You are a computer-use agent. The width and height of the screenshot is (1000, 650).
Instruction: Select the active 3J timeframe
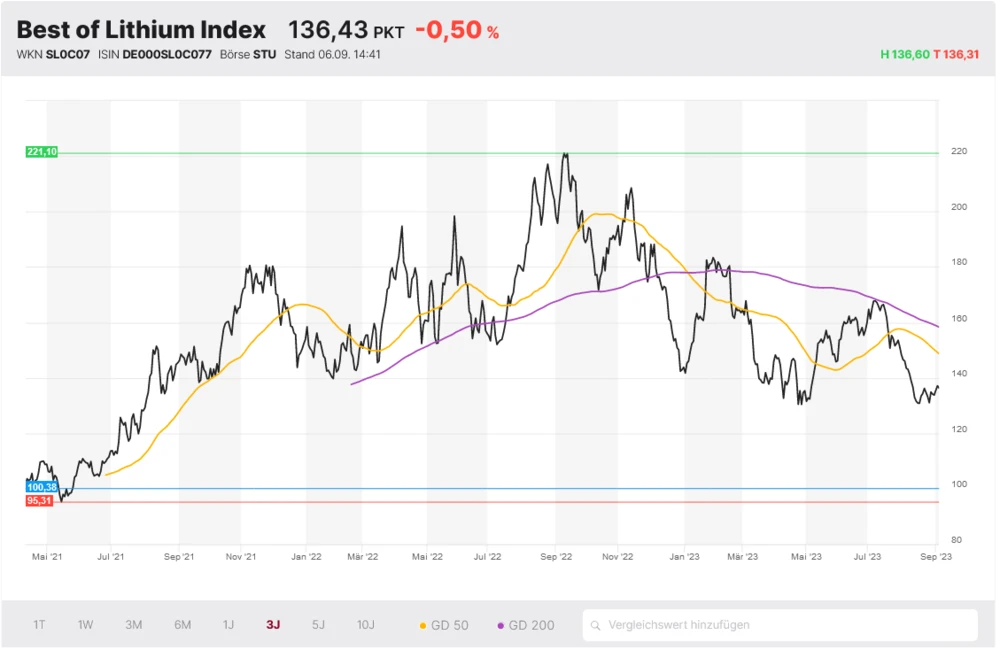point(273,625)
